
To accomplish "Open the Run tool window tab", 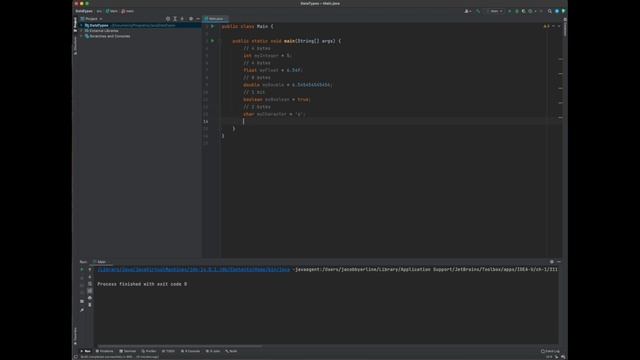I will tap(86, 351).
